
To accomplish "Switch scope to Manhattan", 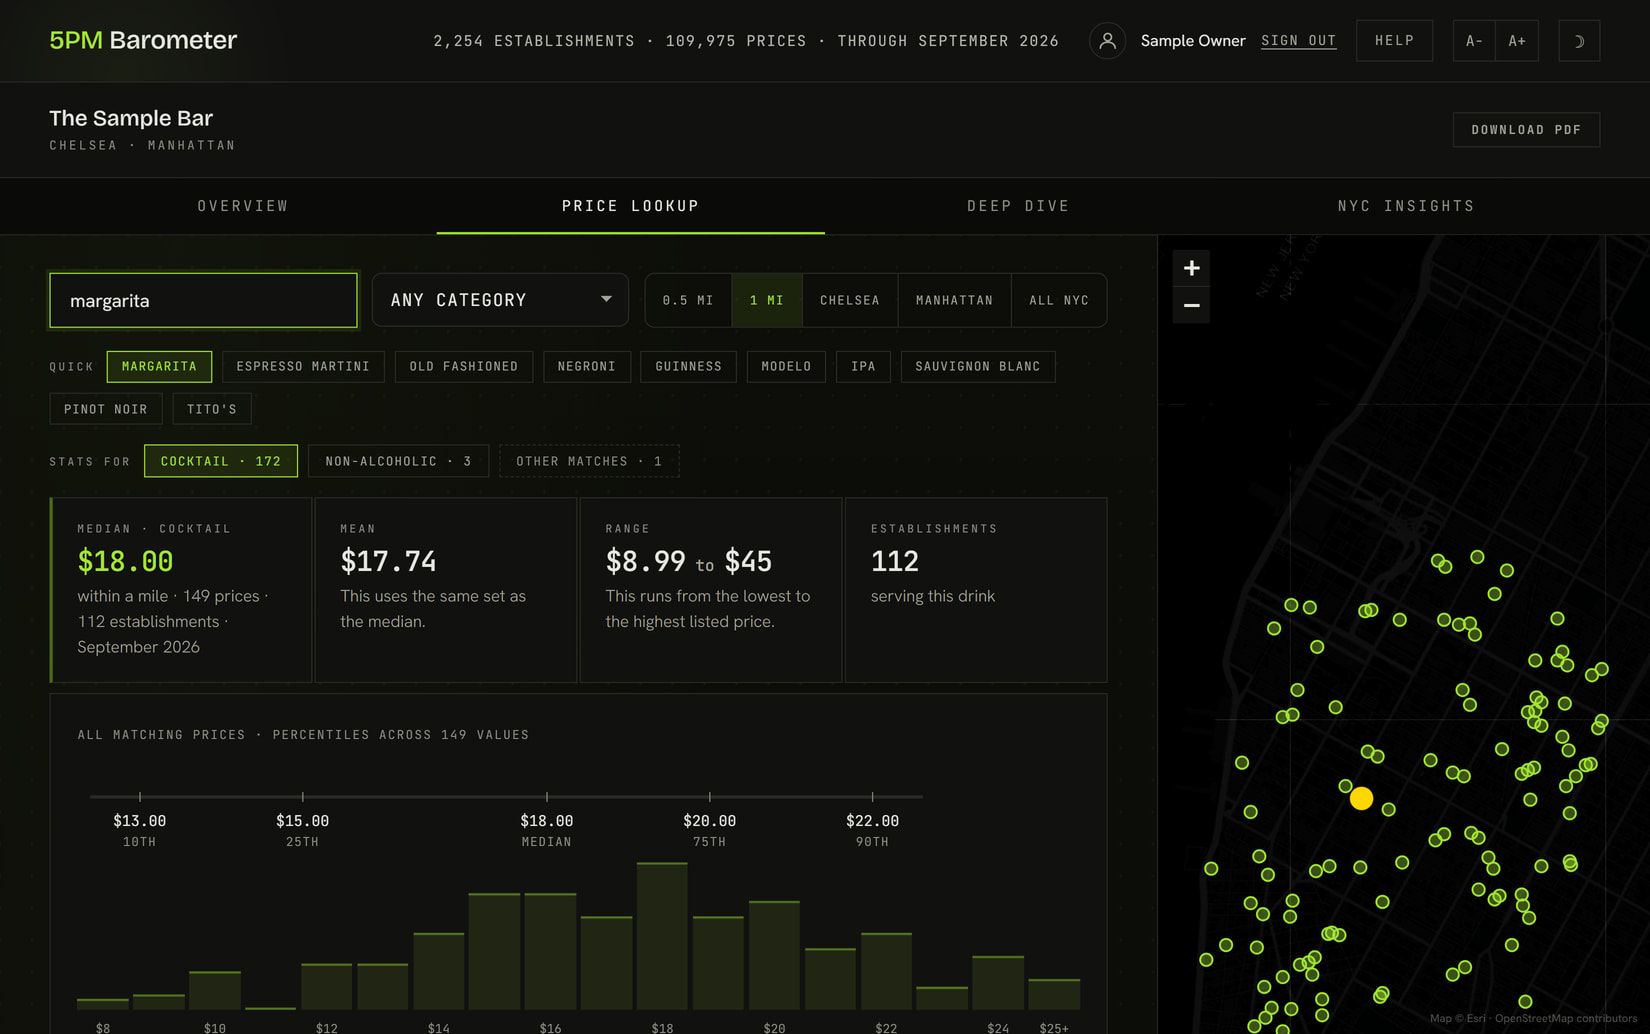I will click(x=955, y=300).
